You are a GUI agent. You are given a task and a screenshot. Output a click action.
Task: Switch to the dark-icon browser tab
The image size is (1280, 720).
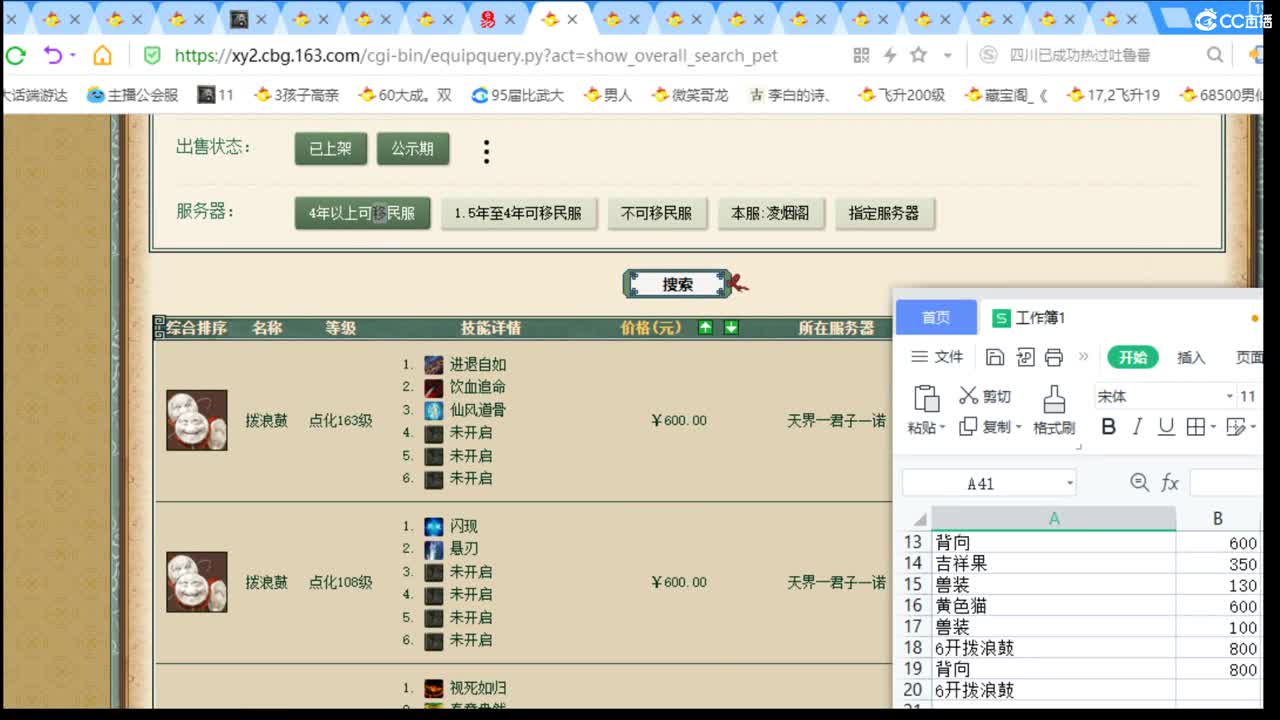239,19
